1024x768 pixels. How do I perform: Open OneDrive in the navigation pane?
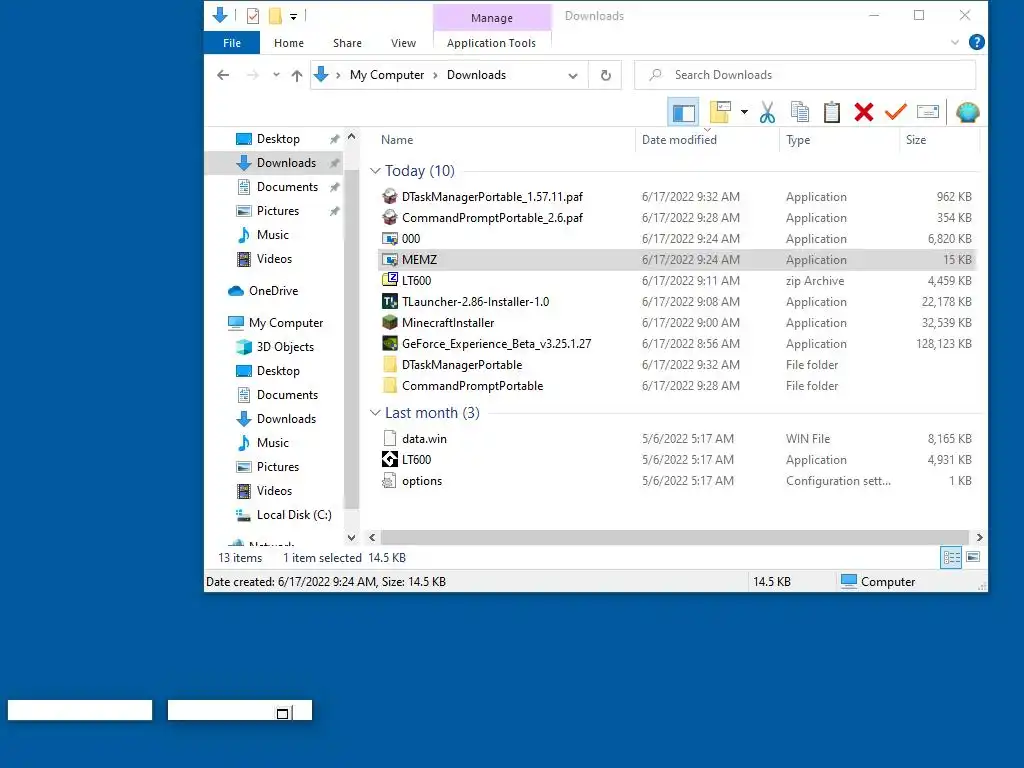tap(273, 291)
